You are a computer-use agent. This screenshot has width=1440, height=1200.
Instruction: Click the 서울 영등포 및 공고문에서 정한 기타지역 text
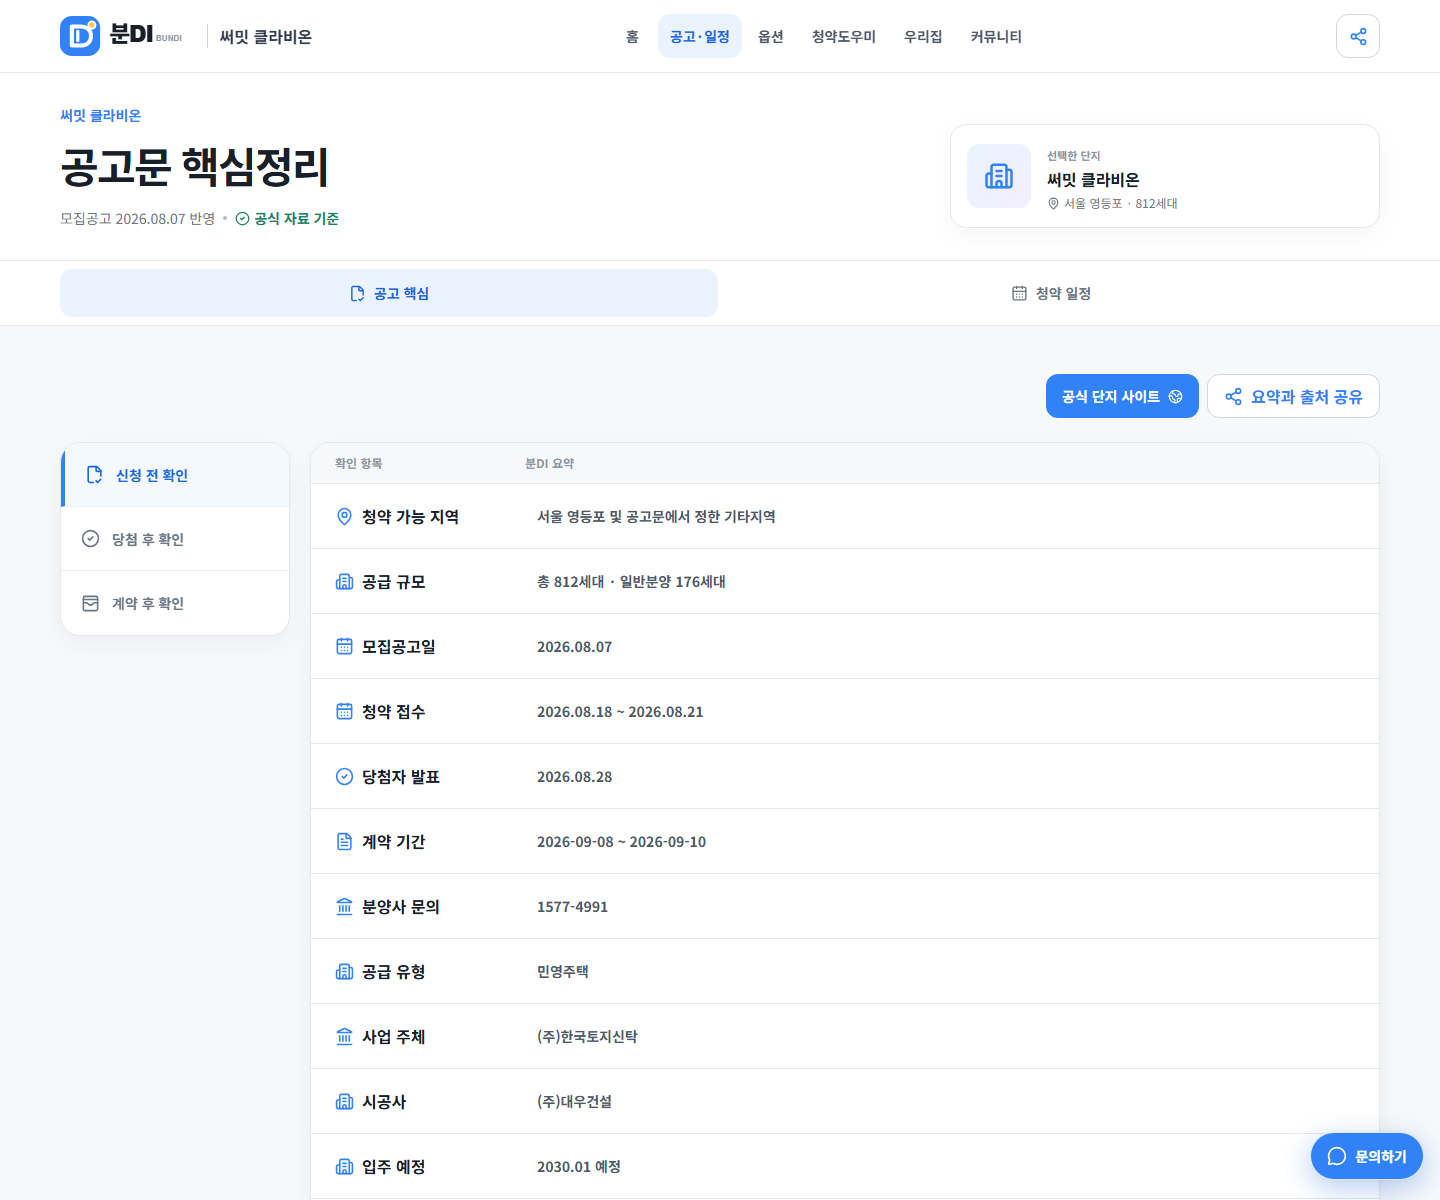point(656,517)
